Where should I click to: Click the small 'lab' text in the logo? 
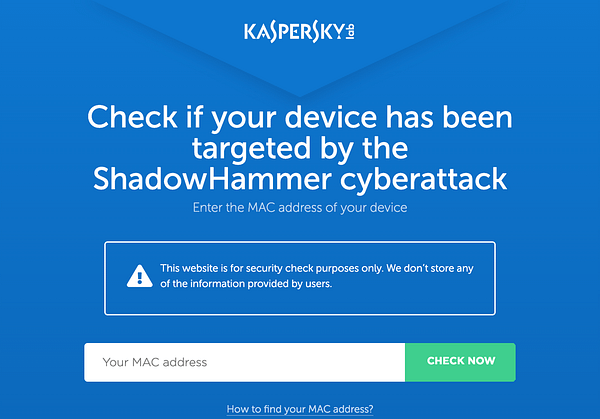350,32
